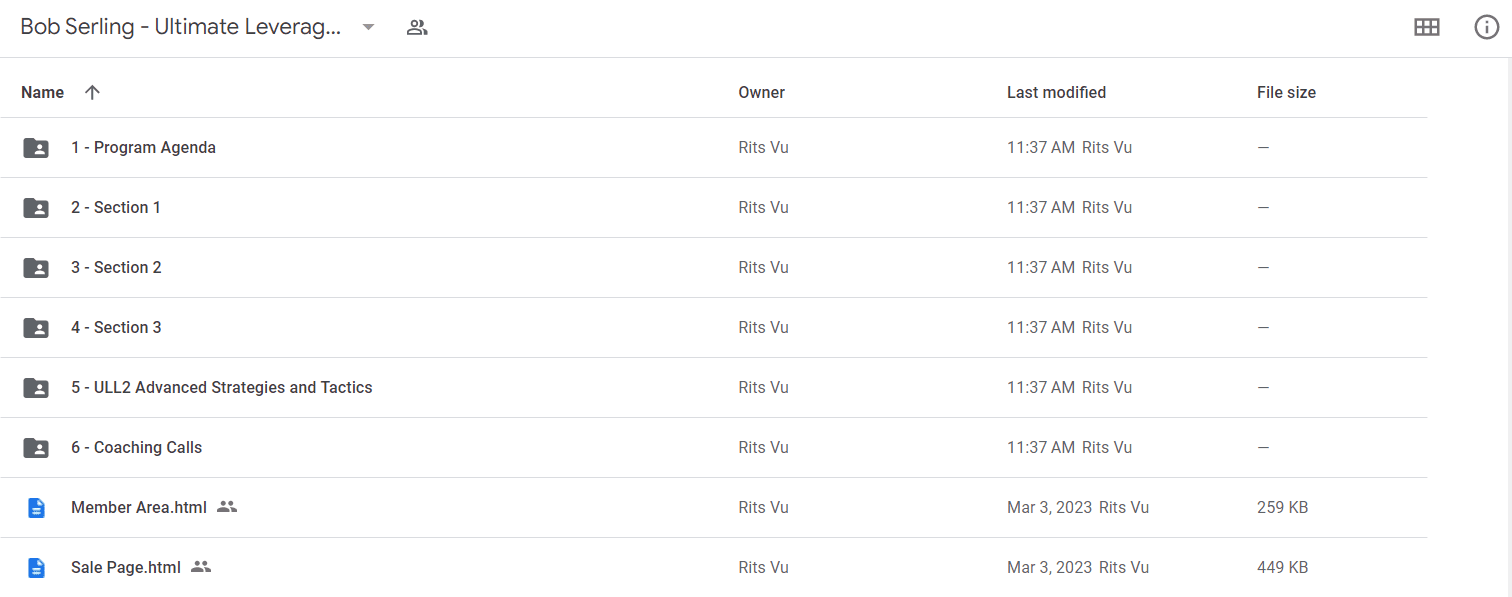This screenshot has width=1512, height=597.
Task: Select the 6 - Coaching Calls folder
Action: [x=713, y=448]
